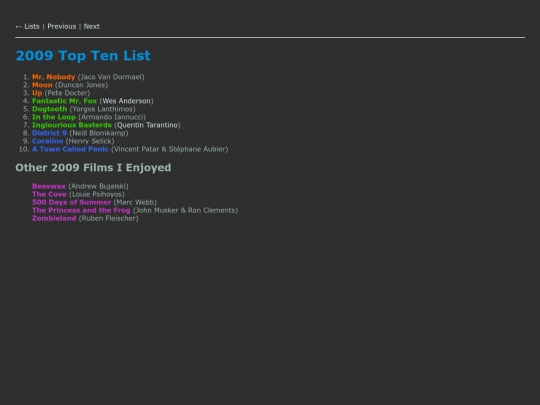540x405 pixels.
Task: Open The Princess and the Frog link
Action: tap(81, 210)
